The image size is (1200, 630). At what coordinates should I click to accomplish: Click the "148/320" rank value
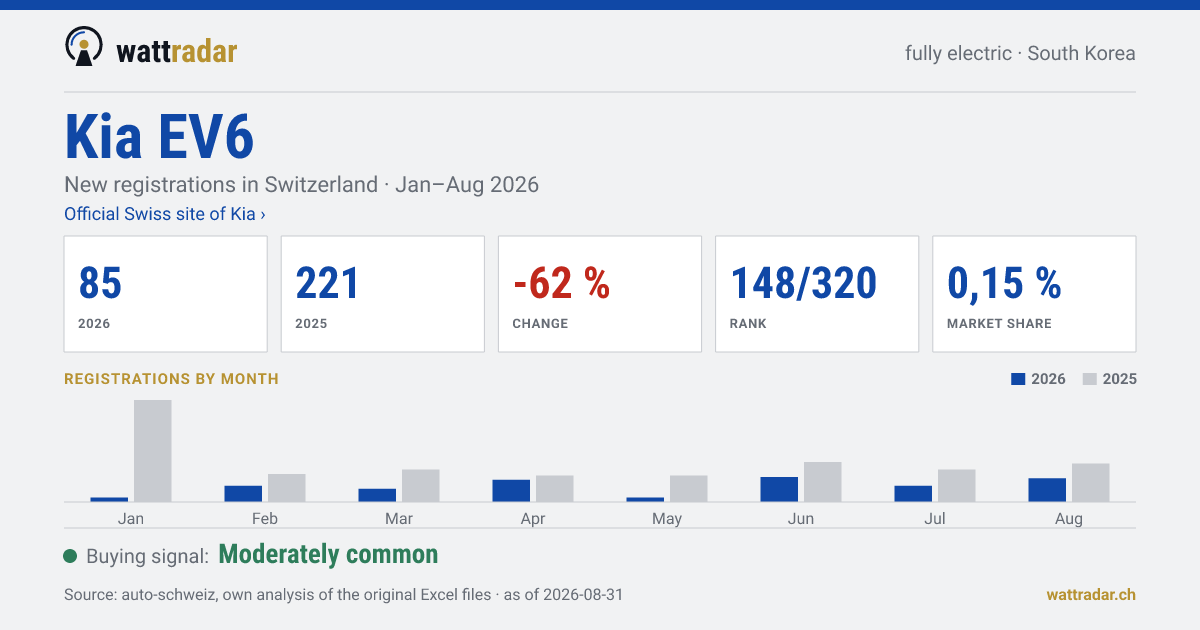(x=803, y=284)
